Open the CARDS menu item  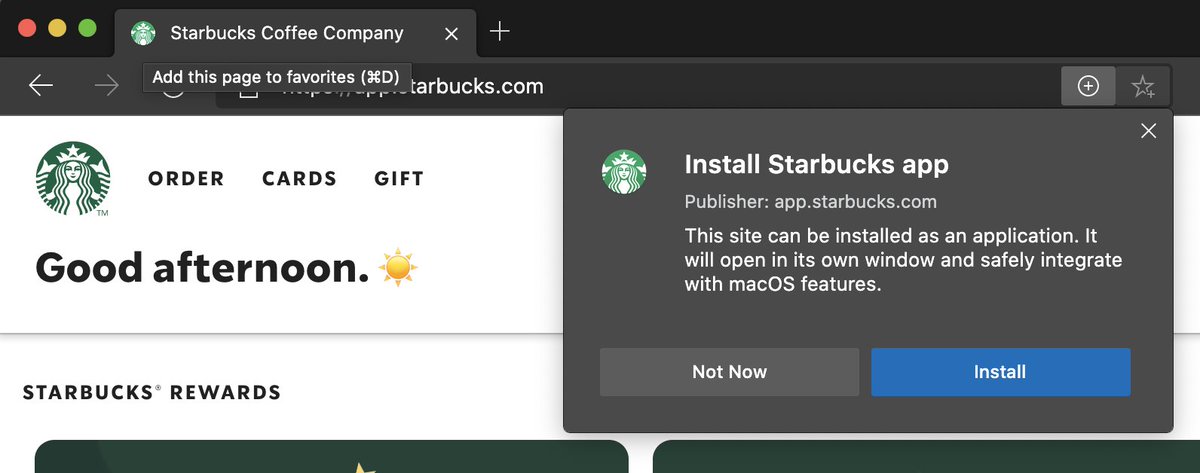pos(299,179)
